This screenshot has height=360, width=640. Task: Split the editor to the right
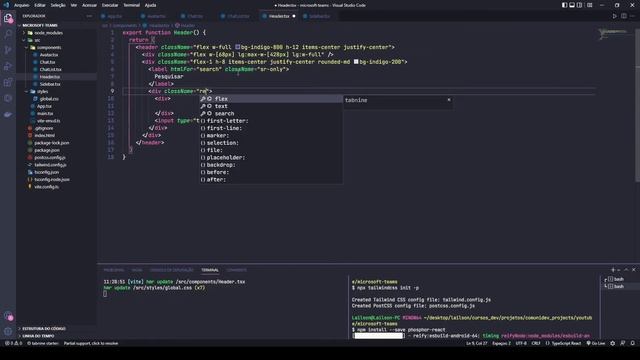coord(624,16)
